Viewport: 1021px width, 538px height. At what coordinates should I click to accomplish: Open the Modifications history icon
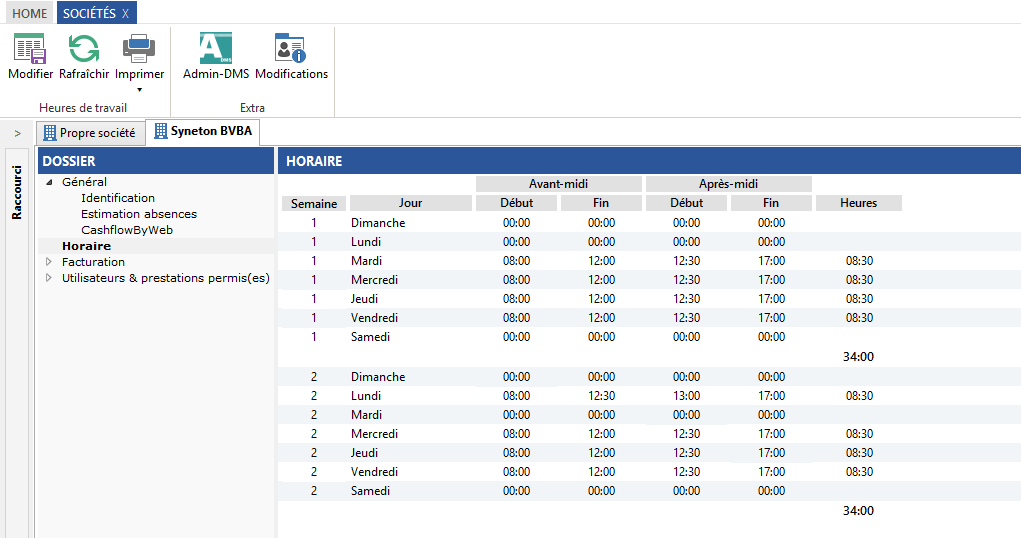click(291, 49)
